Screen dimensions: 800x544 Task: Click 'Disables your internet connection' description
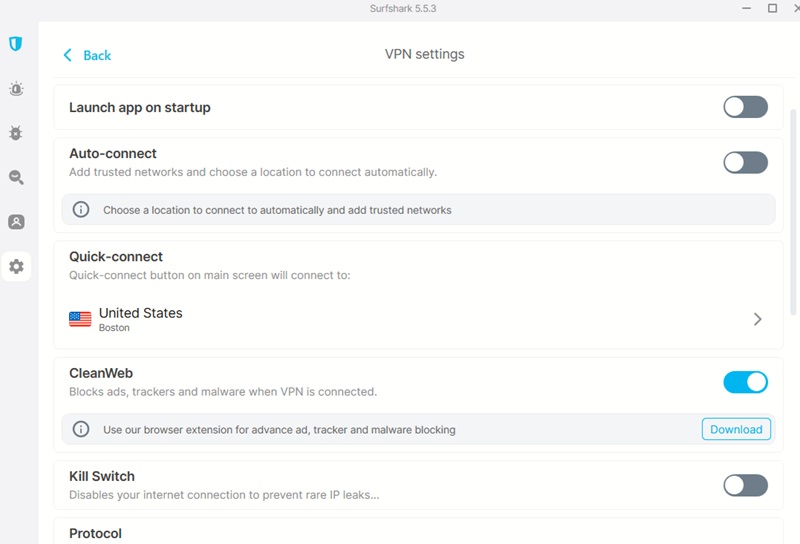224,495
